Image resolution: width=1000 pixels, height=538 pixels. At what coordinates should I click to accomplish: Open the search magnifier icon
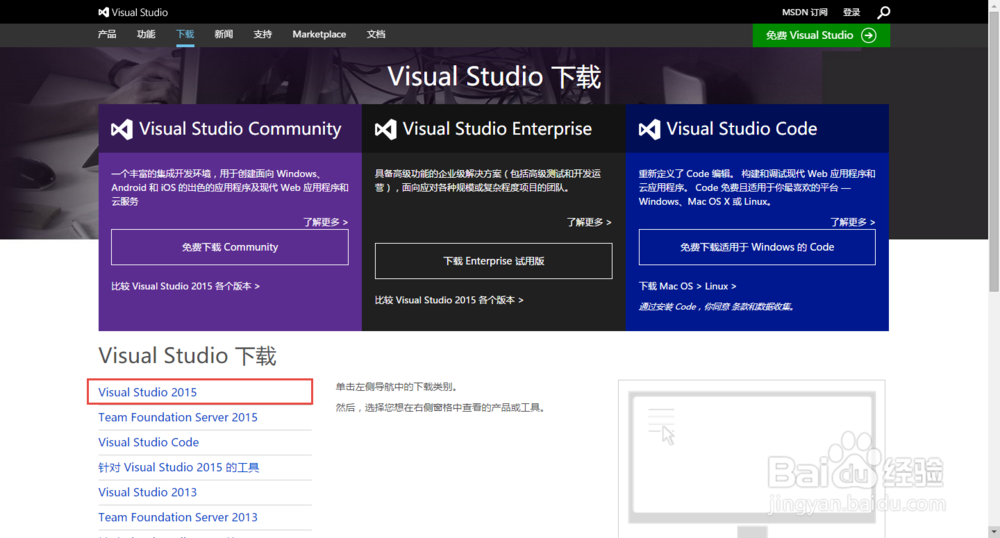pyautogui.click(x=883, y=12)
